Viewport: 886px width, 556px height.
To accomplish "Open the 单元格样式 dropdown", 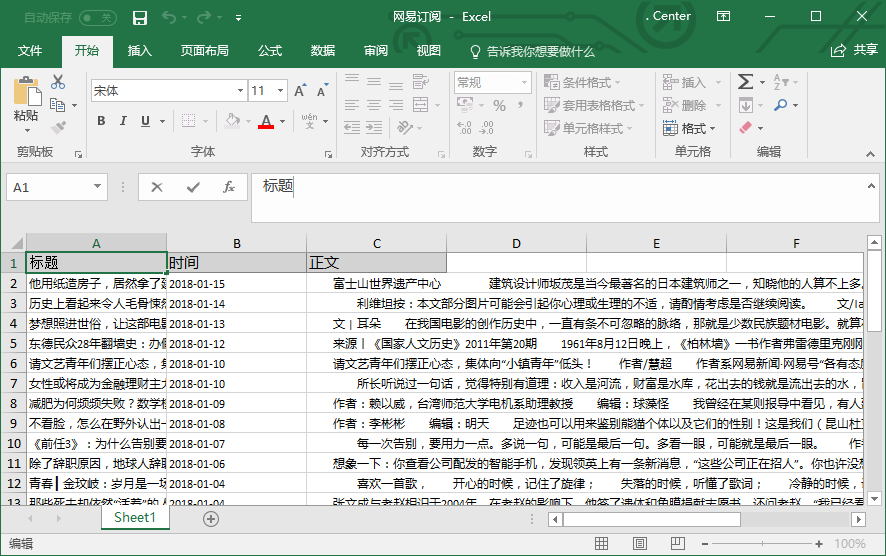I will pyautogui.click(x=588, y=128).
